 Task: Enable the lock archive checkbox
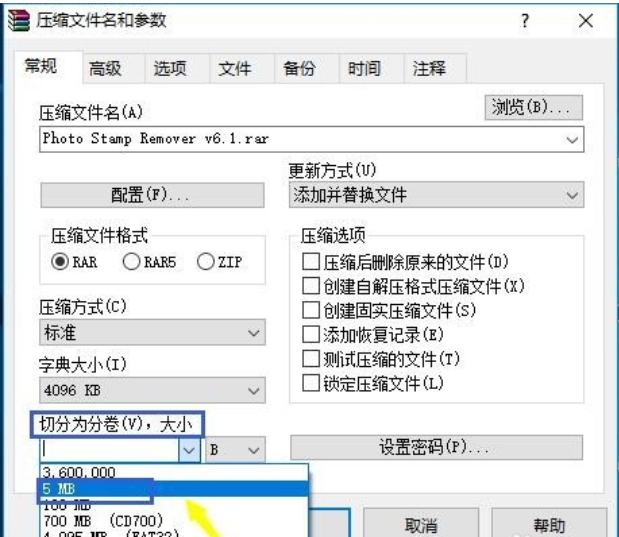click(x=311, y=382)
